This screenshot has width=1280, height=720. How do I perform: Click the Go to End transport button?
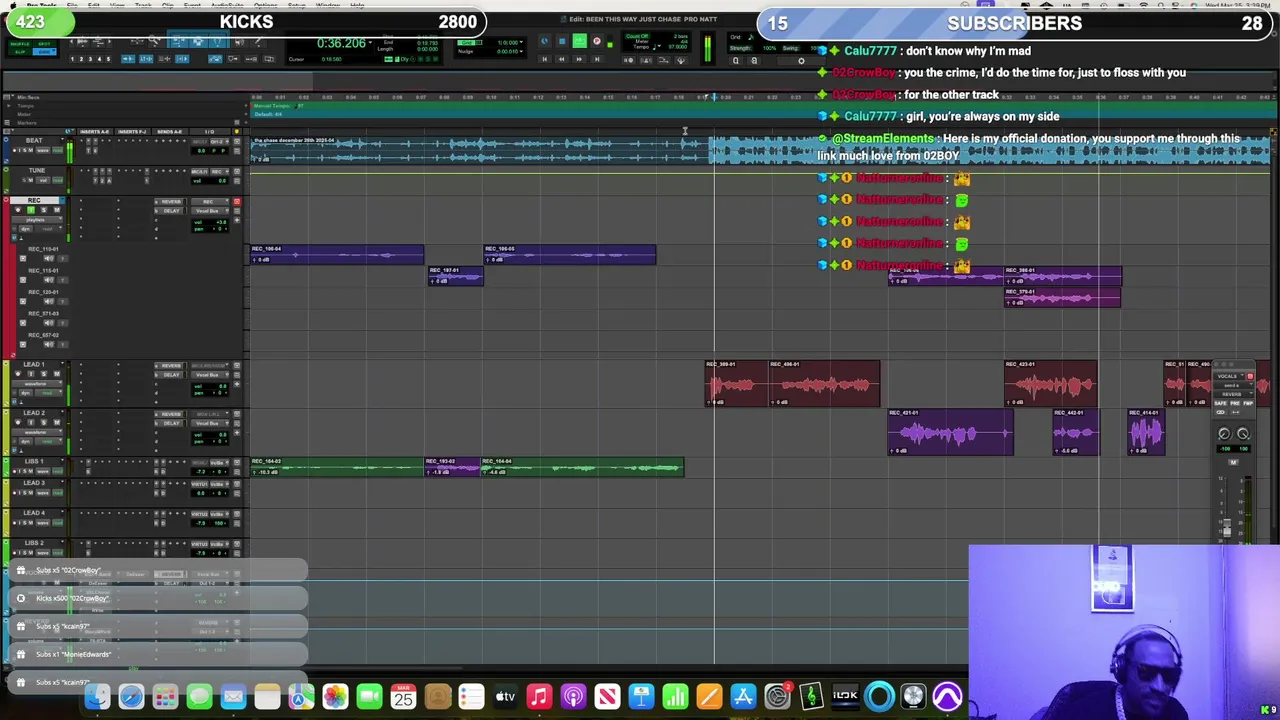[x=597, y=59]
